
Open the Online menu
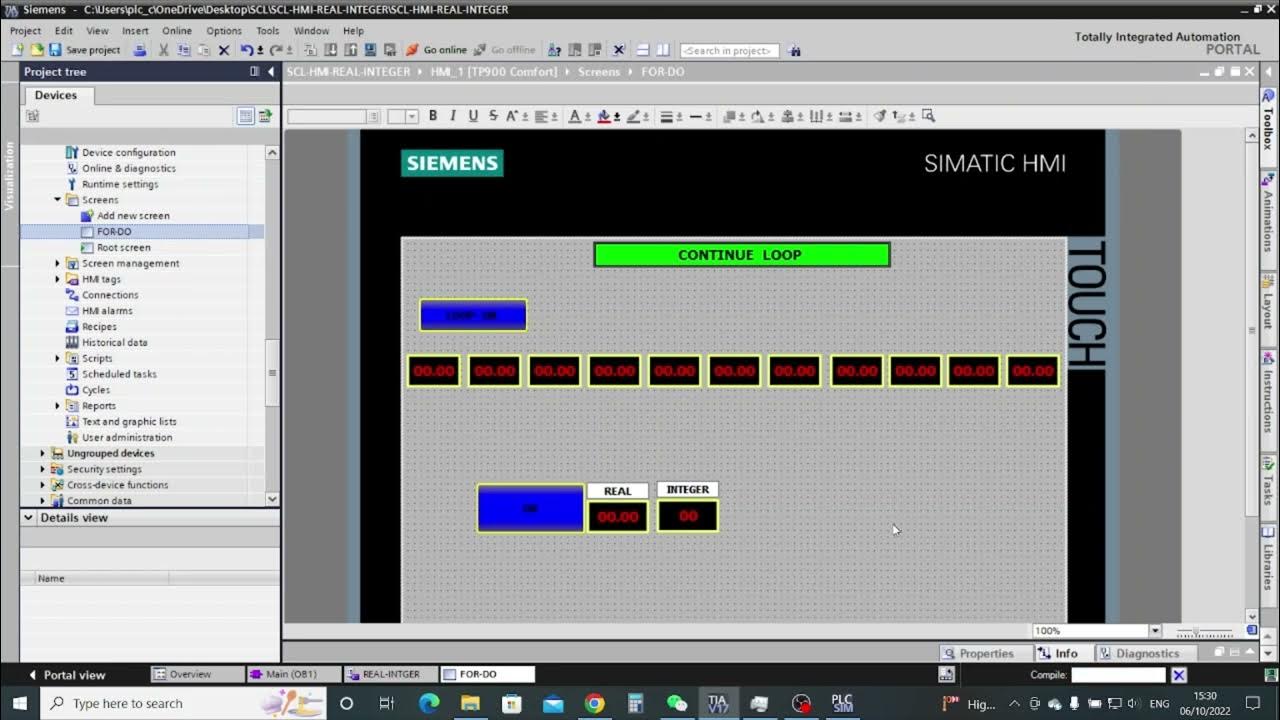[177, 31]
